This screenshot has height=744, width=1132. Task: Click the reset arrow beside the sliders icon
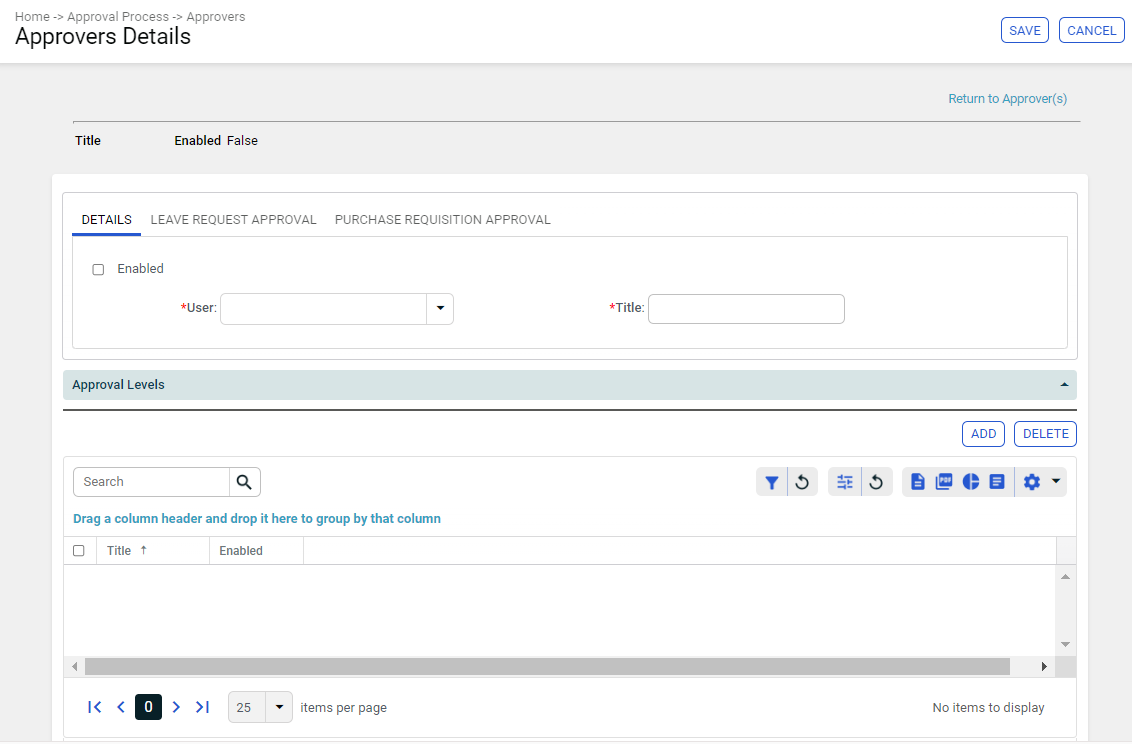(876, 482)
